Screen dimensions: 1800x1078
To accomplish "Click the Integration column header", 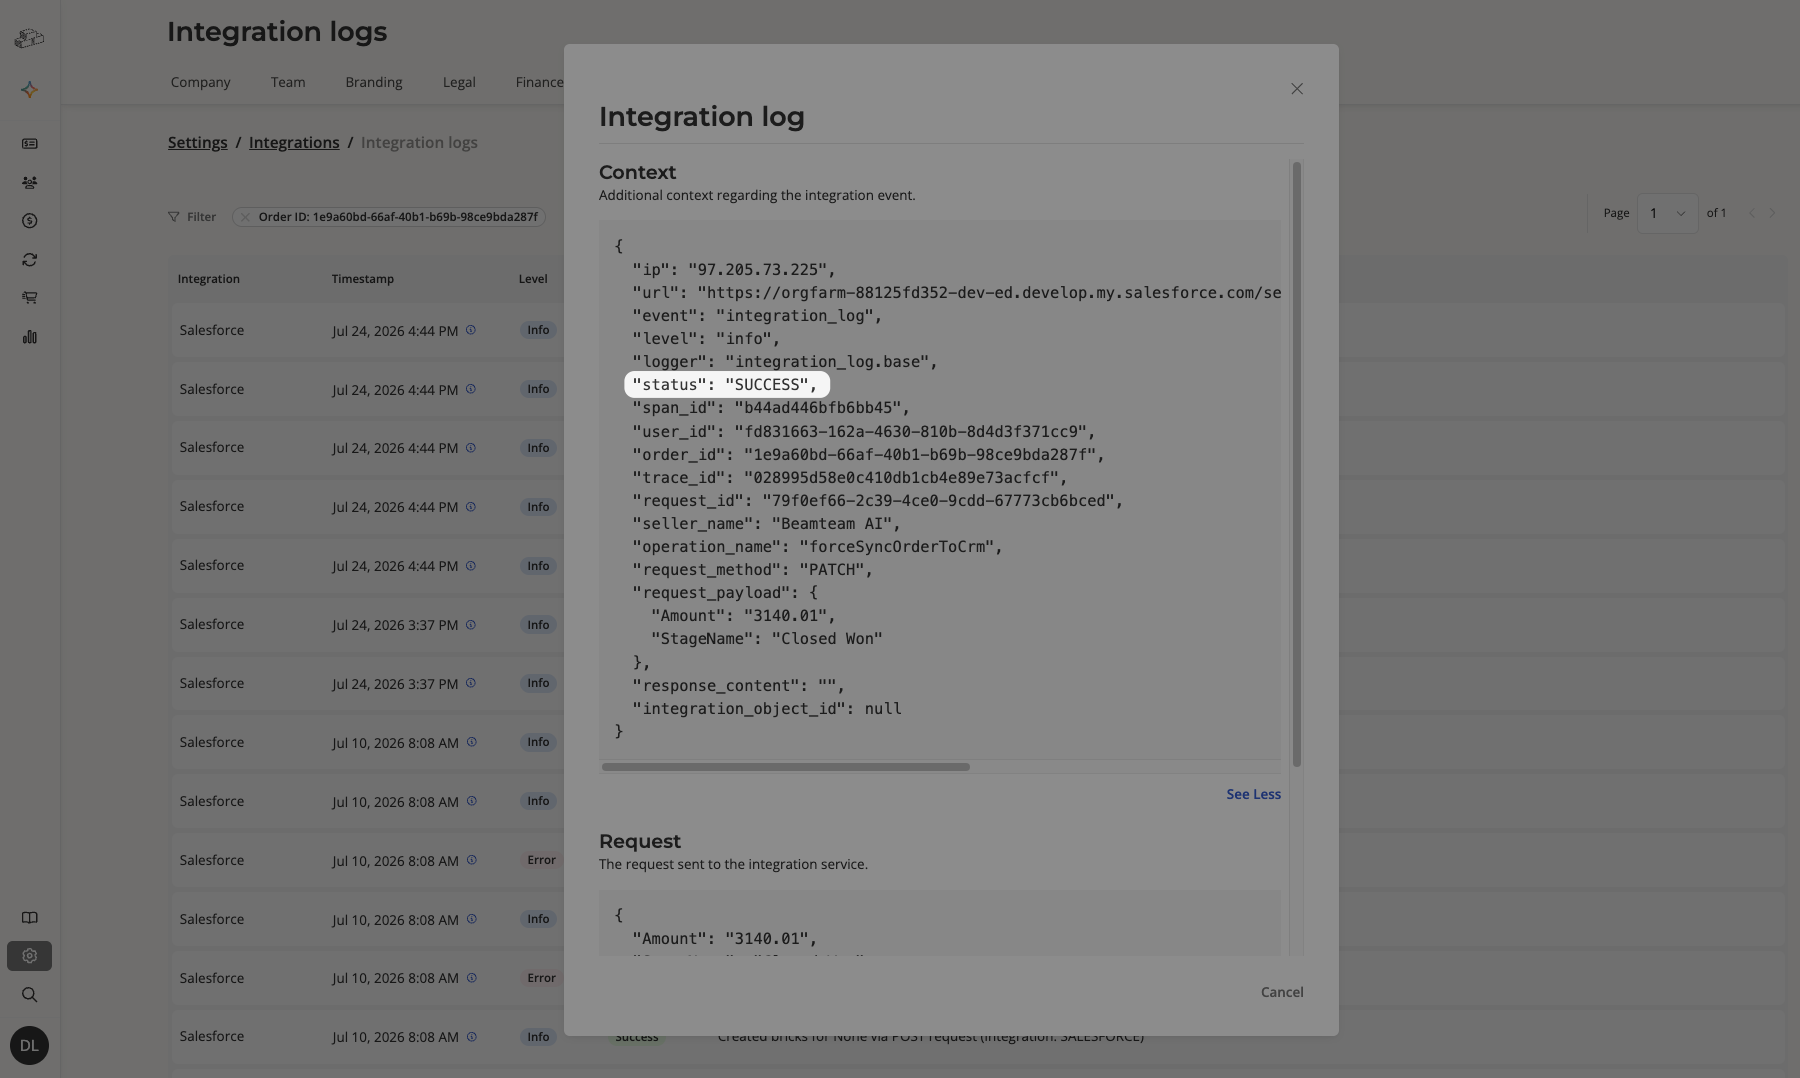I will pyautogui.click(x=209, y=279).
